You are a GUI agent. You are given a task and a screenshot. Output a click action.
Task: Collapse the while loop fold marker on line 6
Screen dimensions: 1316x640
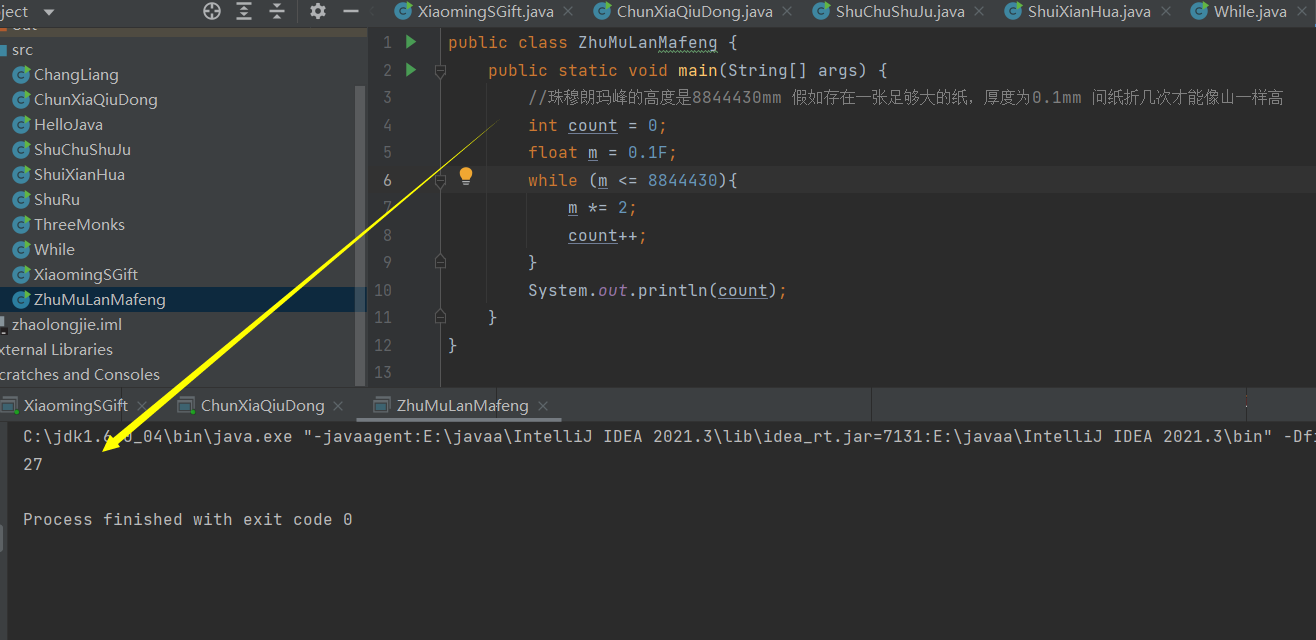440,181
